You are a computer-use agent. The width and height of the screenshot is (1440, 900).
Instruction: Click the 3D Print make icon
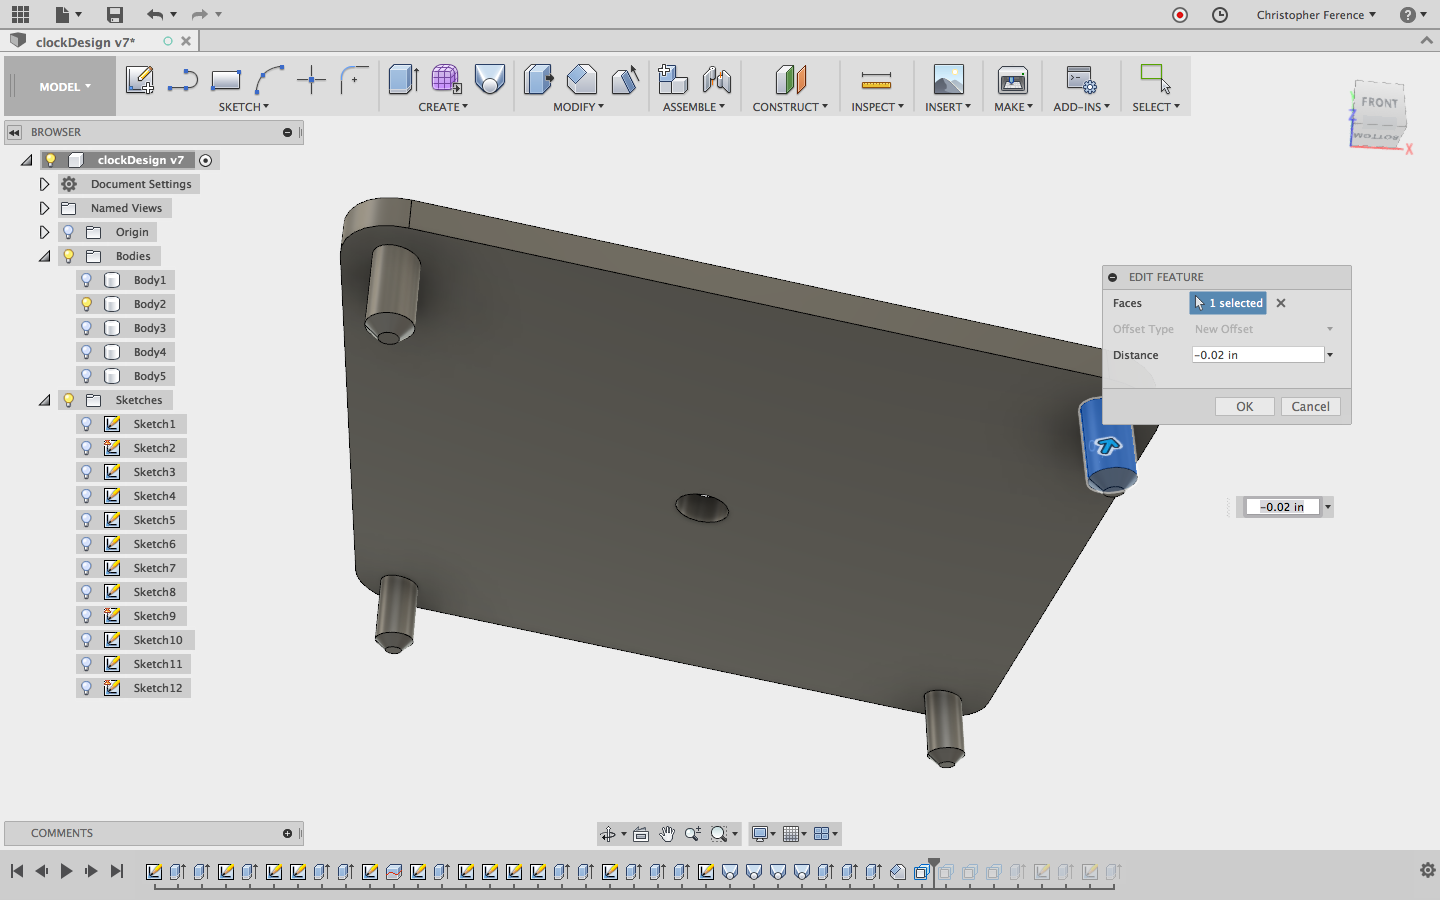(1013, 80)
